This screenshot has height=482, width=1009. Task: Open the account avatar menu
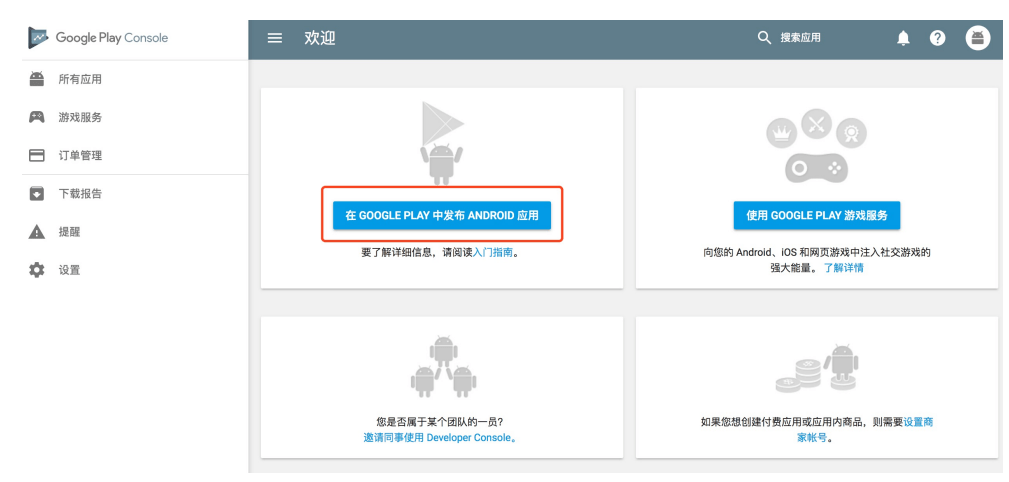[977, 38]
